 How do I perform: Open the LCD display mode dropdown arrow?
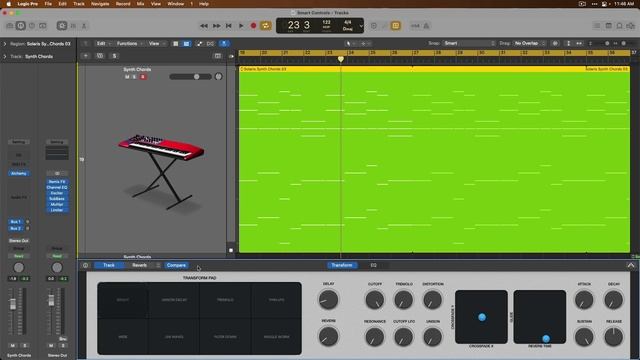[x=361, y=26]
